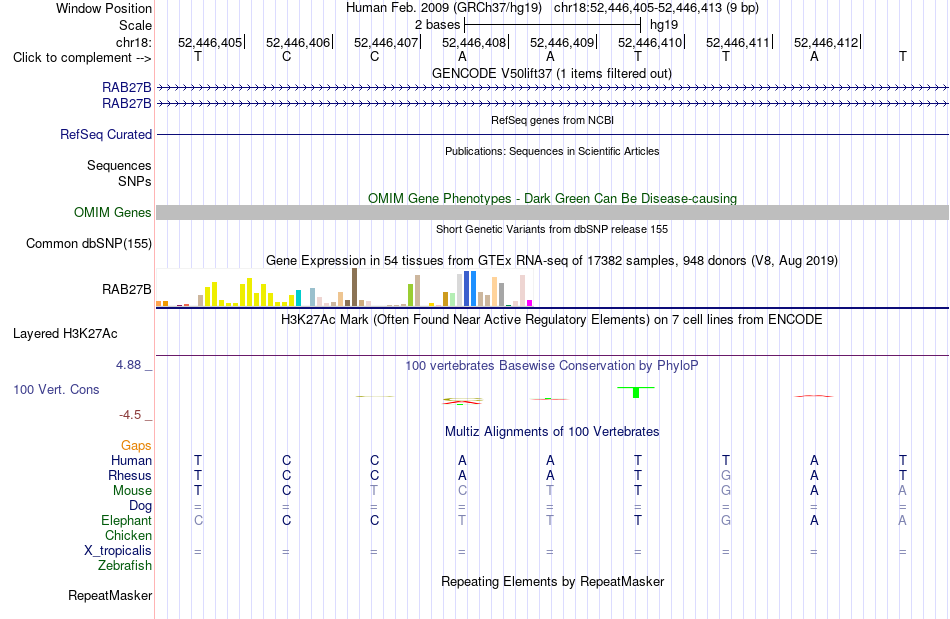
Task: Click the "100 Vert. Cons" track label
Action: pyautogui.click(x=56, y=389)
